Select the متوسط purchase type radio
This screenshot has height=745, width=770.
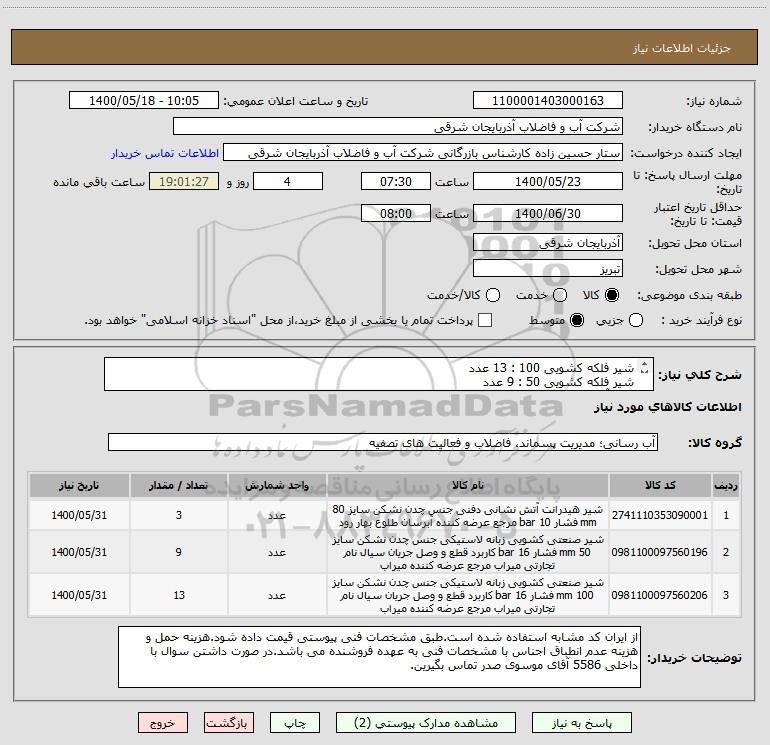(577, 320)
